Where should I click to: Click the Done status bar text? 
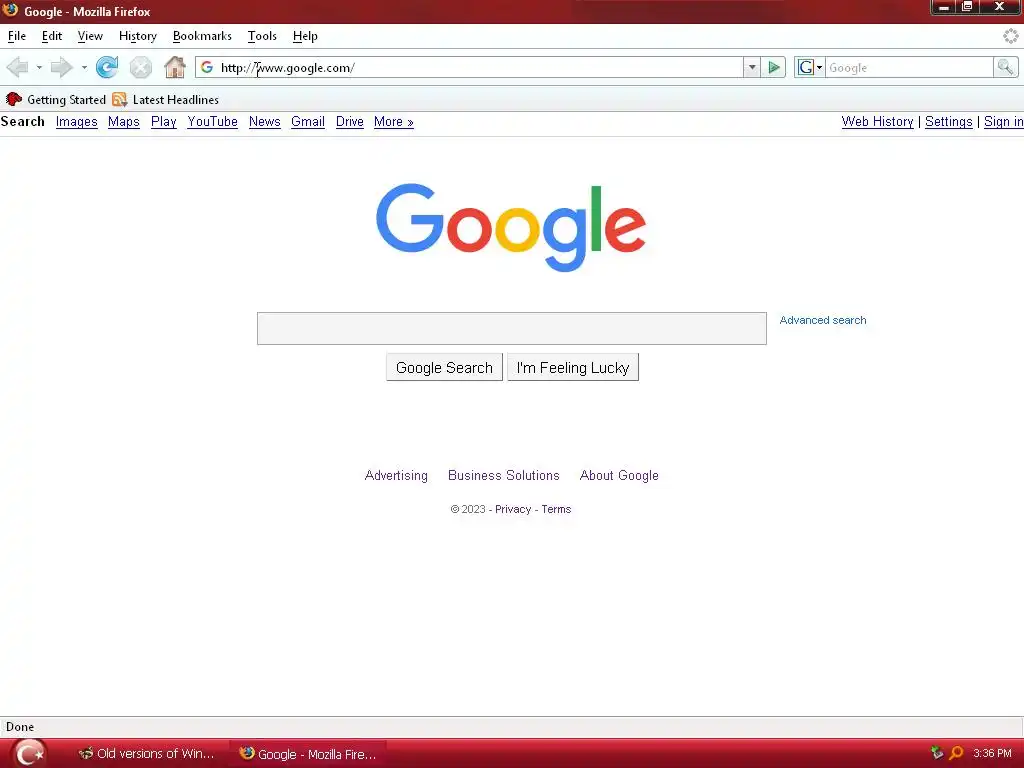[x=20, y=727]
